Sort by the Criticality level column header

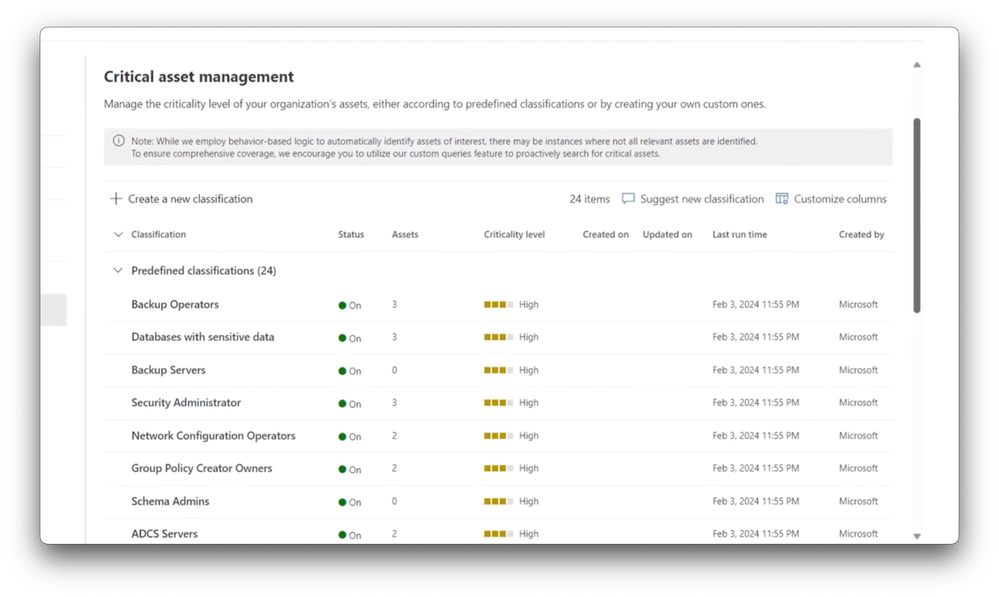[514, 234]
